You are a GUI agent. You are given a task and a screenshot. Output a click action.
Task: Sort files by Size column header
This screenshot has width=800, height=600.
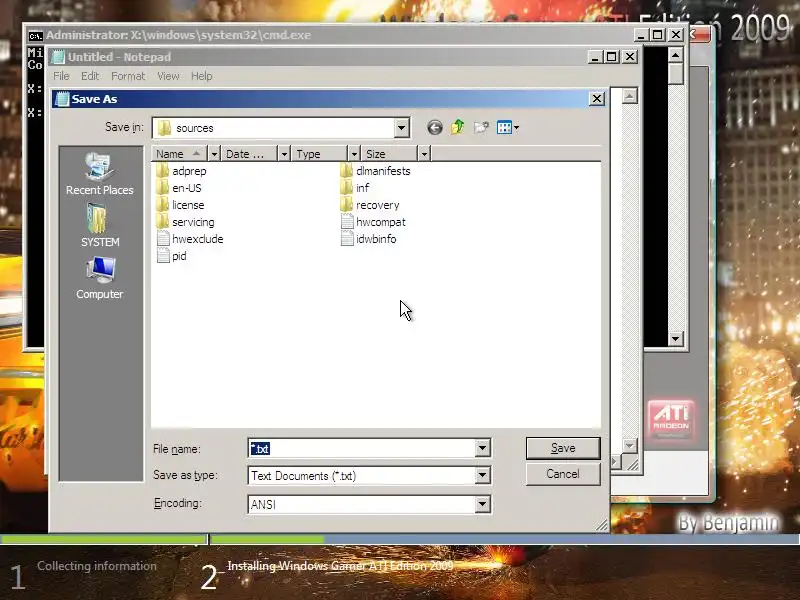[389, 154]
